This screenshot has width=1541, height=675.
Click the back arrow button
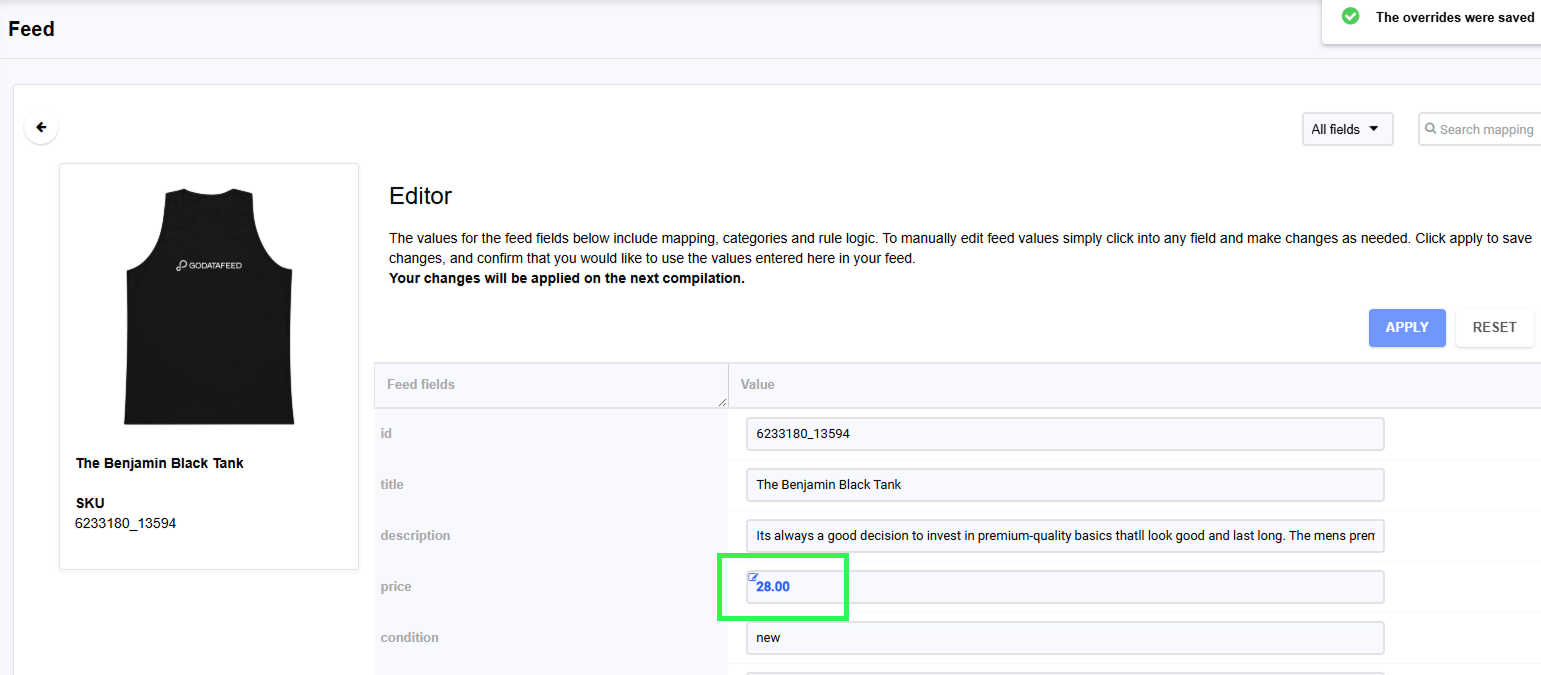41,128
